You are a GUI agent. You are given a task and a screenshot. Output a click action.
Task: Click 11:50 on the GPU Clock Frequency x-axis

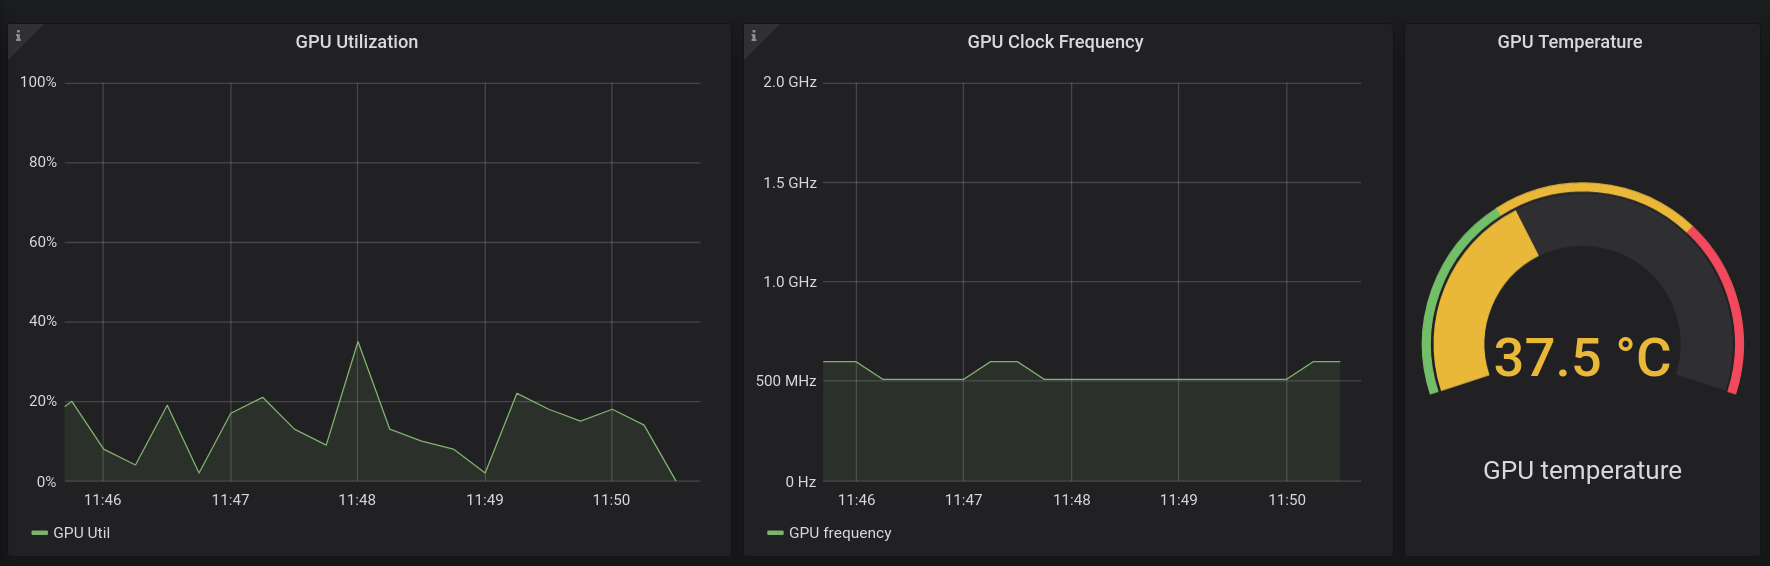pyautogui.click(x=1287, y=500)
